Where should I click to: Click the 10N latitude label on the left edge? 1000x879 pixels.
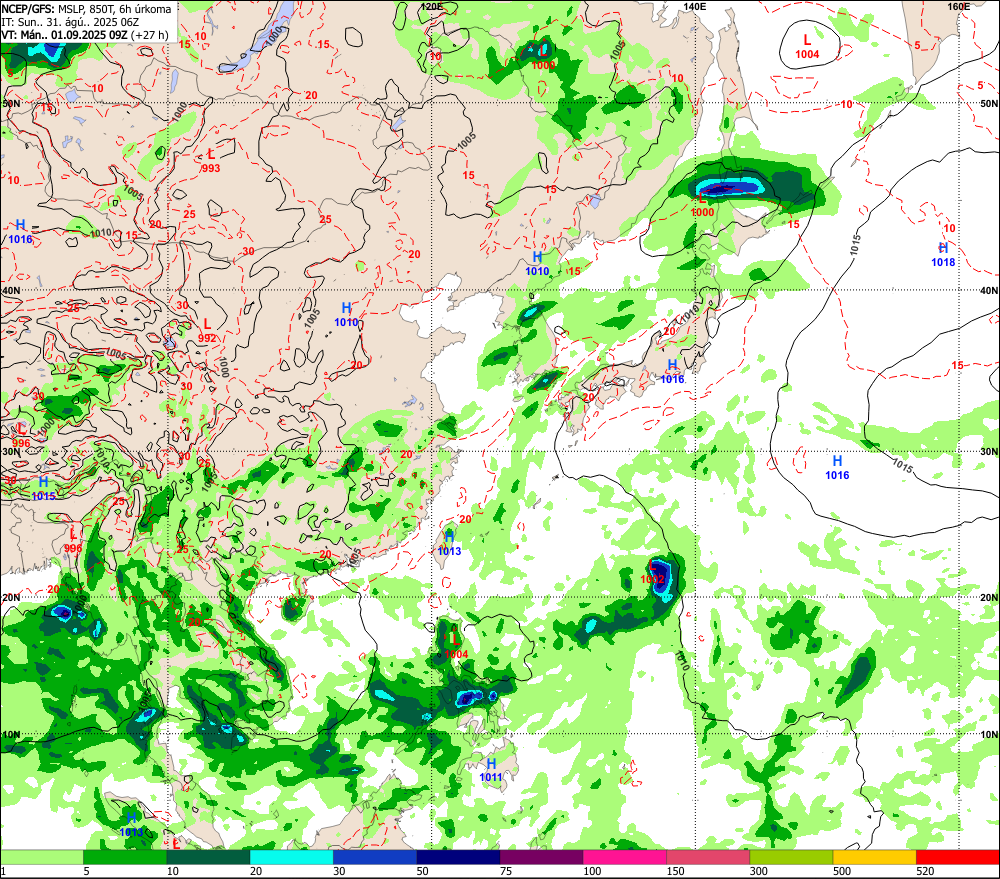click(x=11, y=734)
